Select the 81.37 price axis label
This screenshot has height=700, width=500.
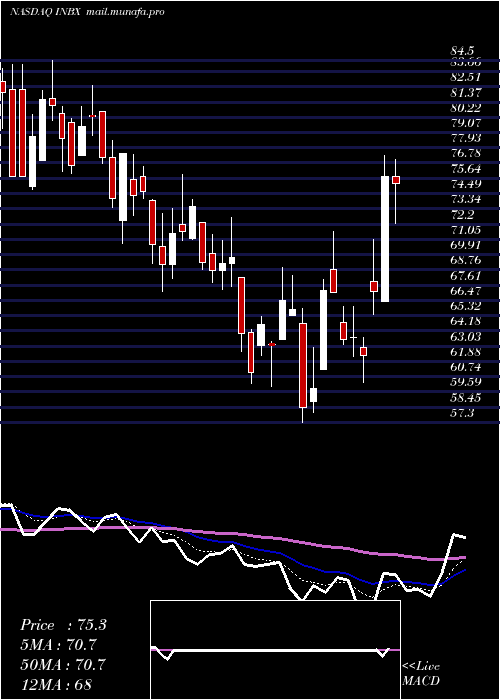pos(465,92)
